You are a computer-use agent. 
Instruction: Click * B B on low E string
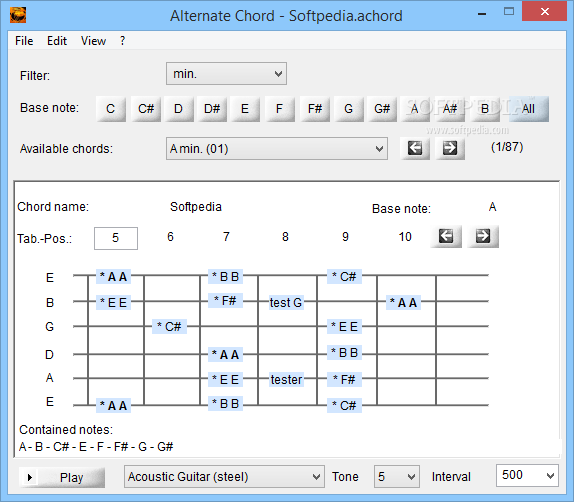226,404
